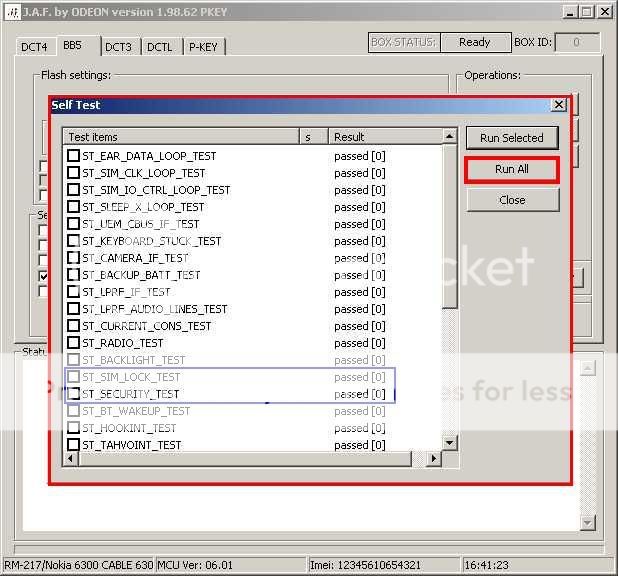
Task: Tick the ST_LPRF_IF_TEST checkbox
Action: click(73, 292)
